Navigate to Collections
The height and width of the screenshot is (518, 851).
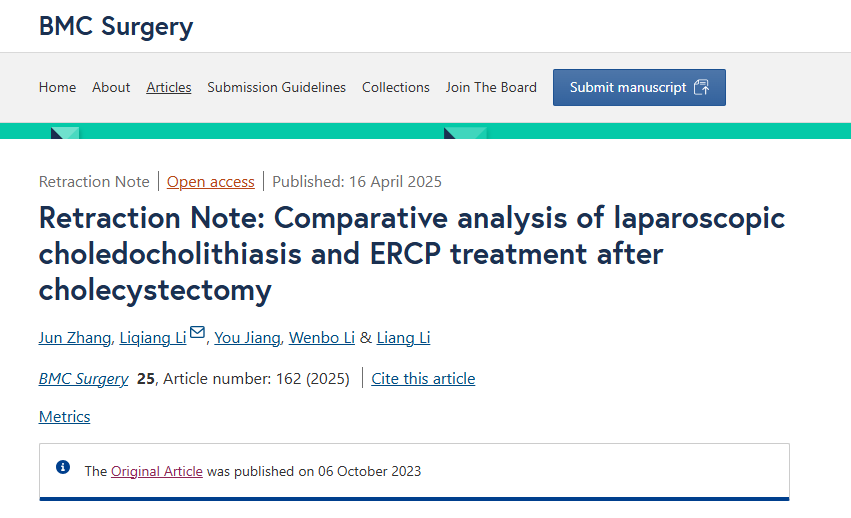[396, 87]
